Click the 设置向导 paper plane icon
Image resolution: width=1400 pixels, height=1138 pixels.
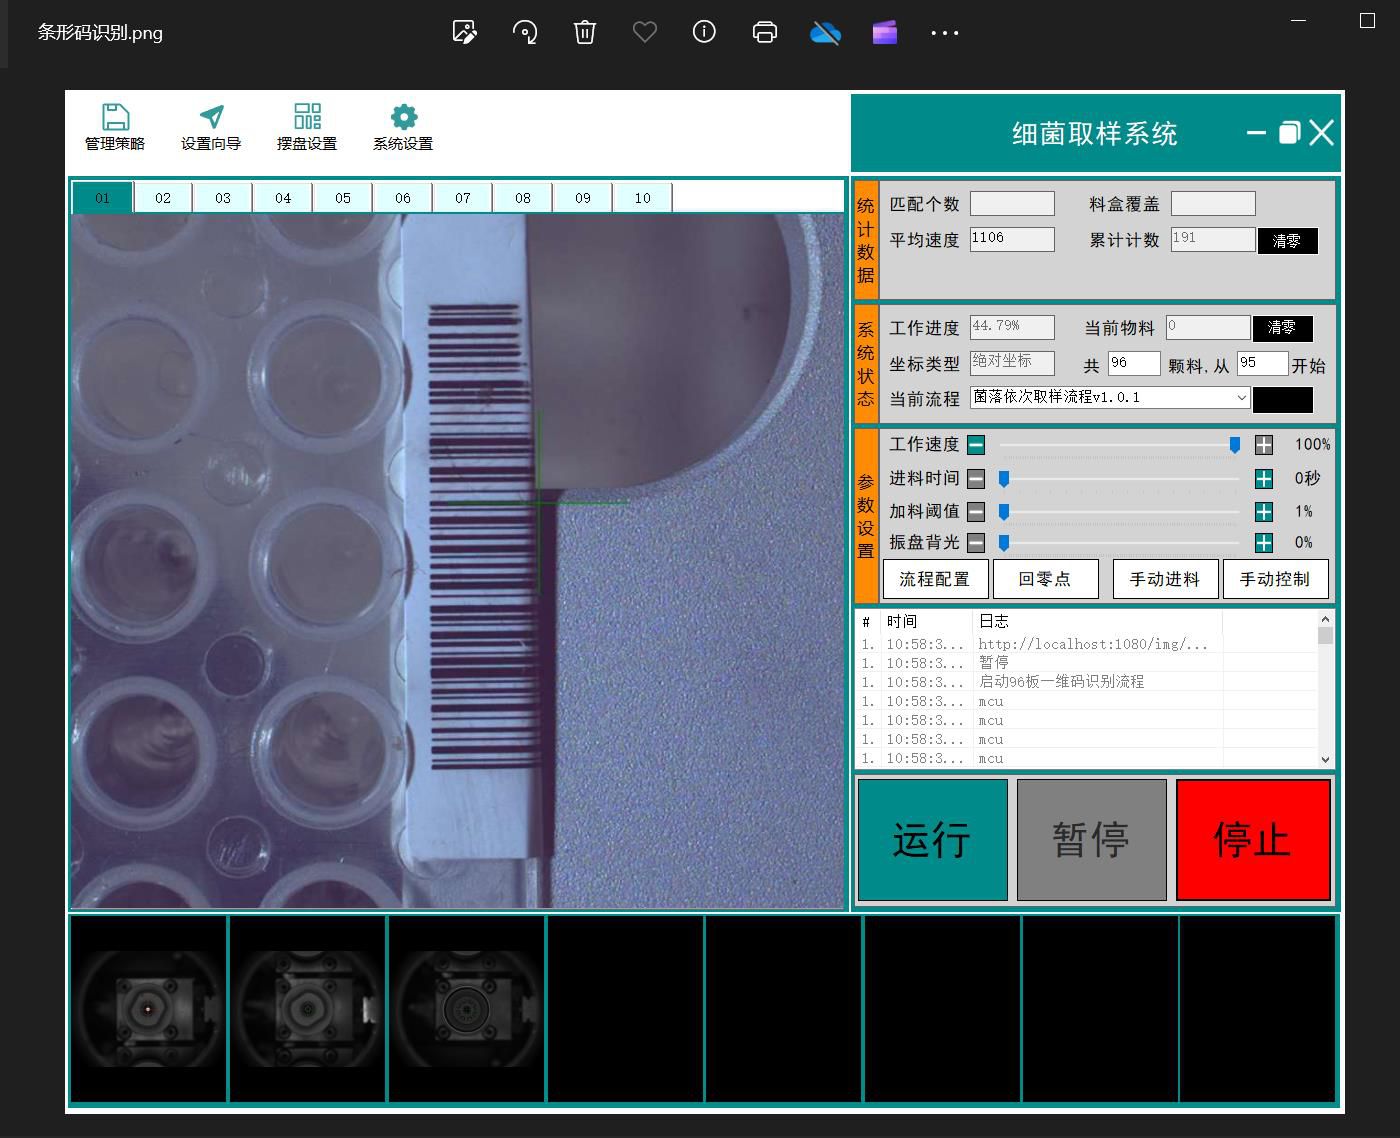click(x=211, y=118)
